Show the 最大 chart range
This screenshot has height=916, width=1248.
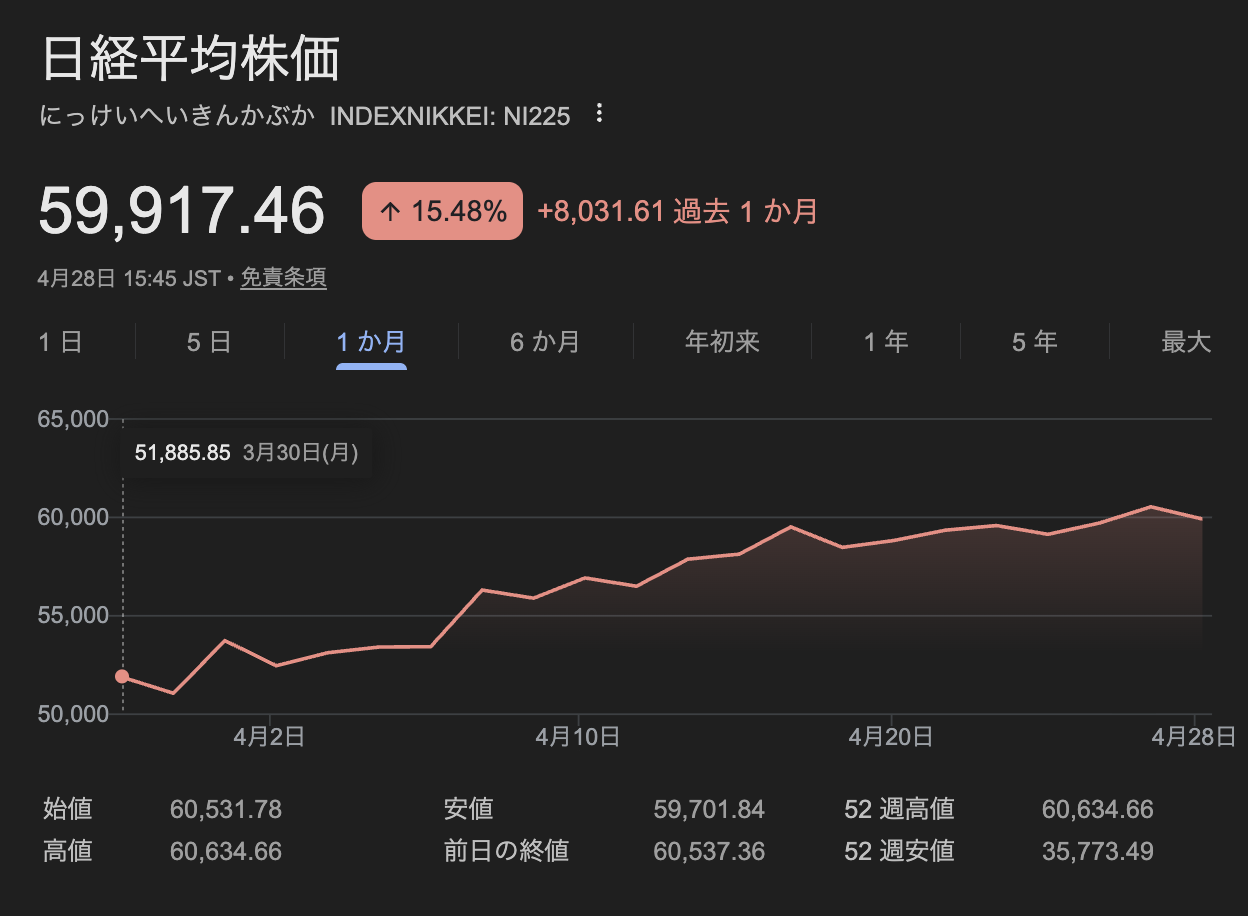pyautogui.click(x=1186, y=342)
